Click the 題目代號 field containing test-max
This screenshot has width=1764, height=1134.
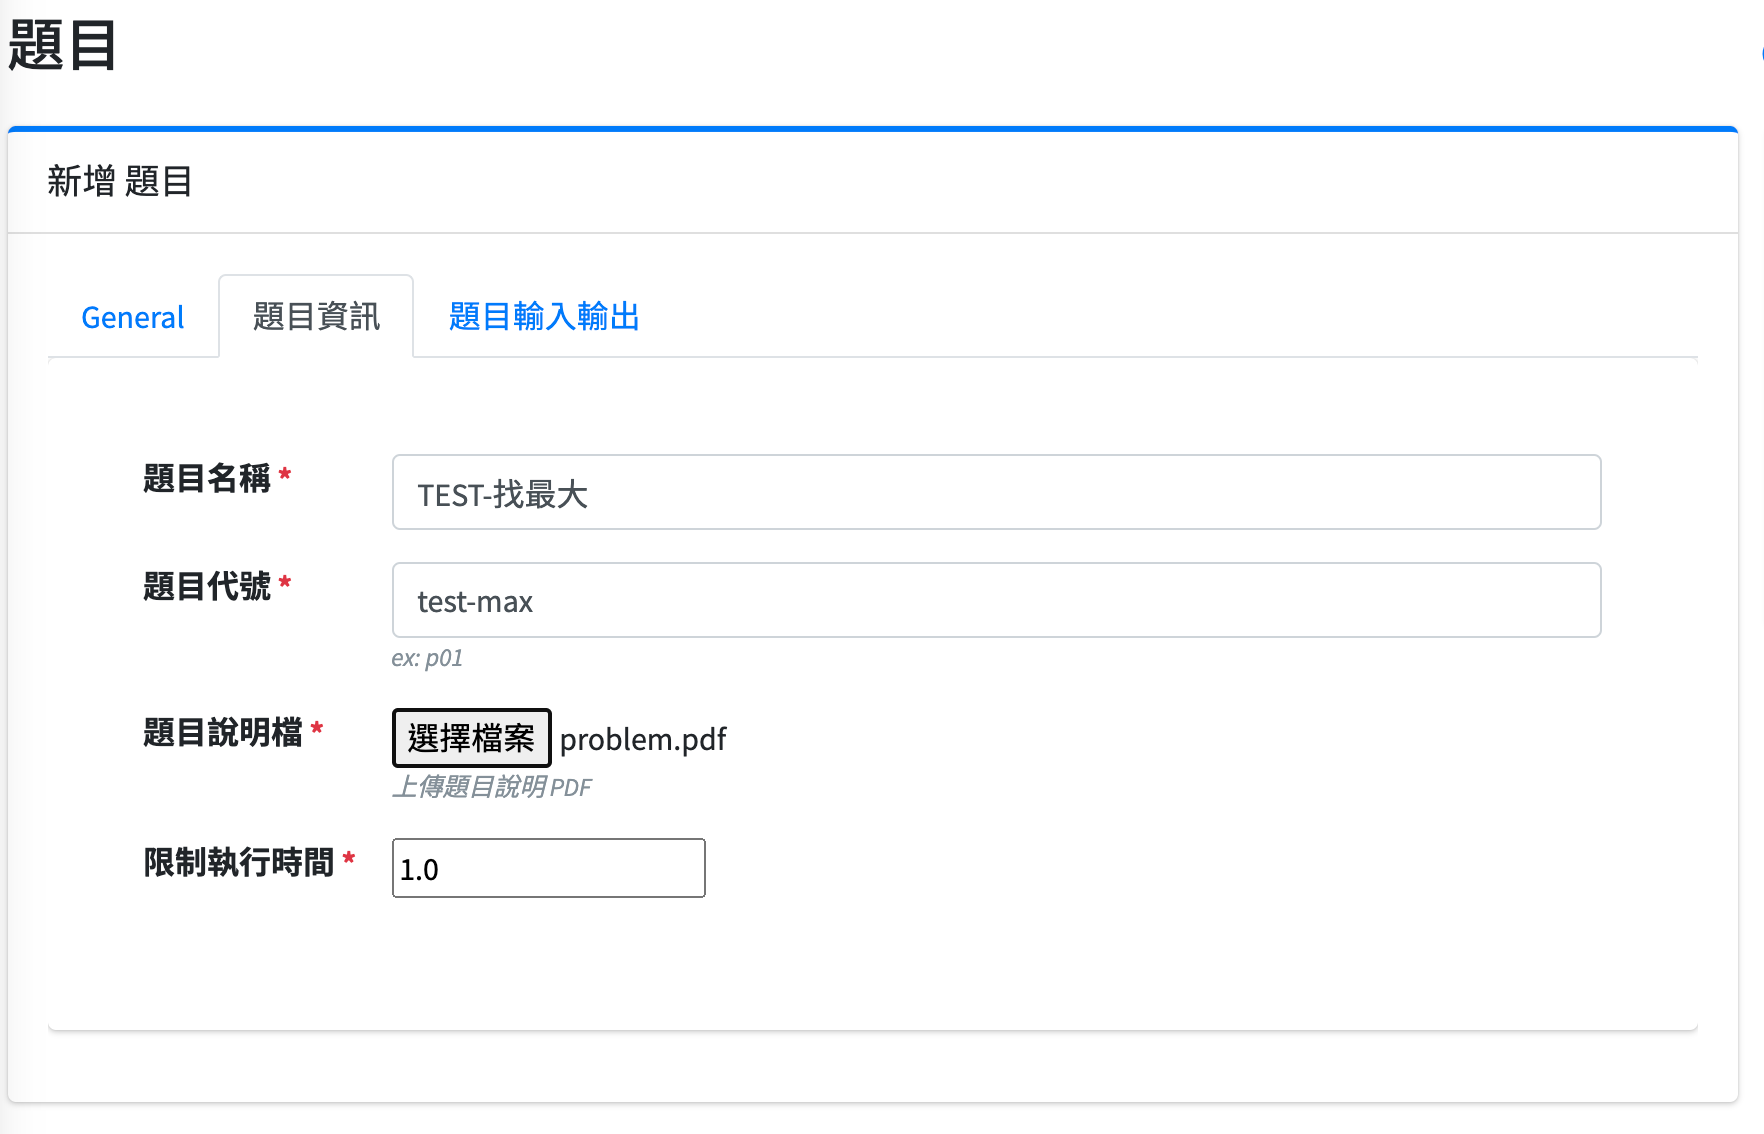click(x=996, y=601)
